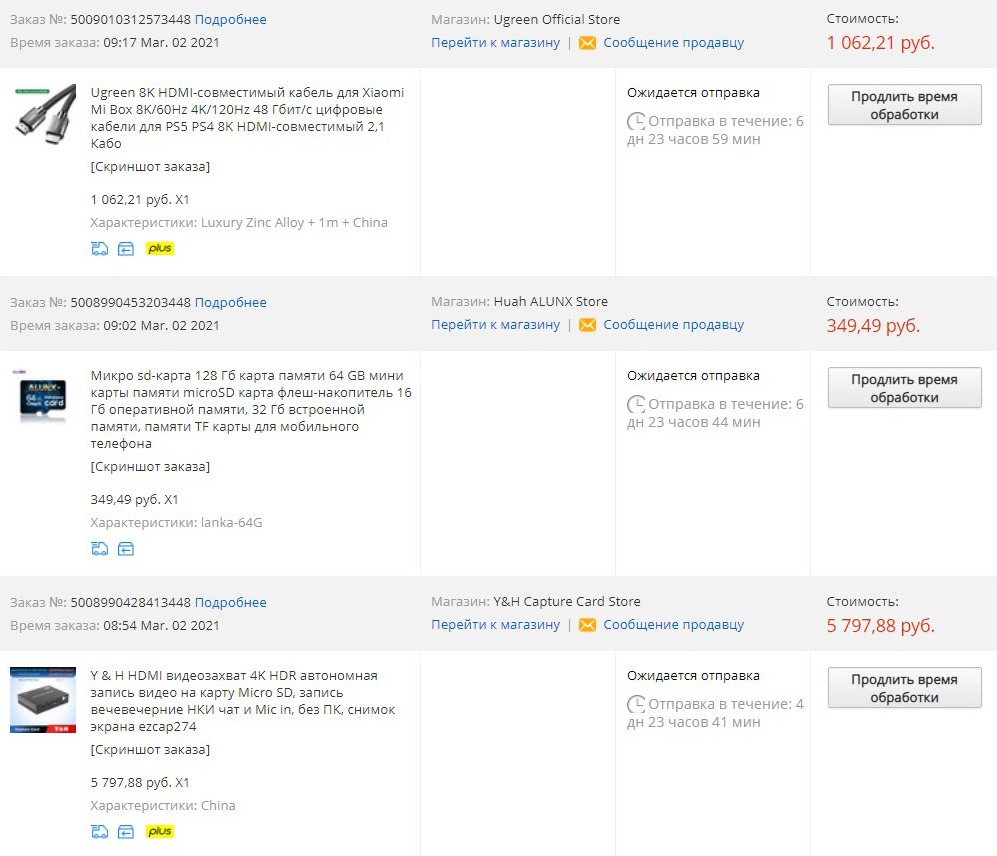The image size is (997, 856).
Task: Click card icon under lanka-64G characteristics
Action: (x=126, y=549)
